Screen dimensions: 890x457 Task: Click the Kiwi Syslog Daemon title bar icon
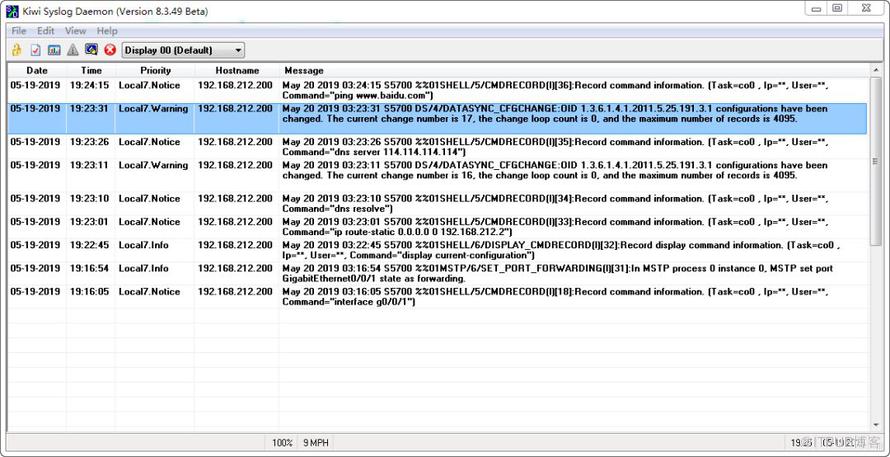click(12, 11)
